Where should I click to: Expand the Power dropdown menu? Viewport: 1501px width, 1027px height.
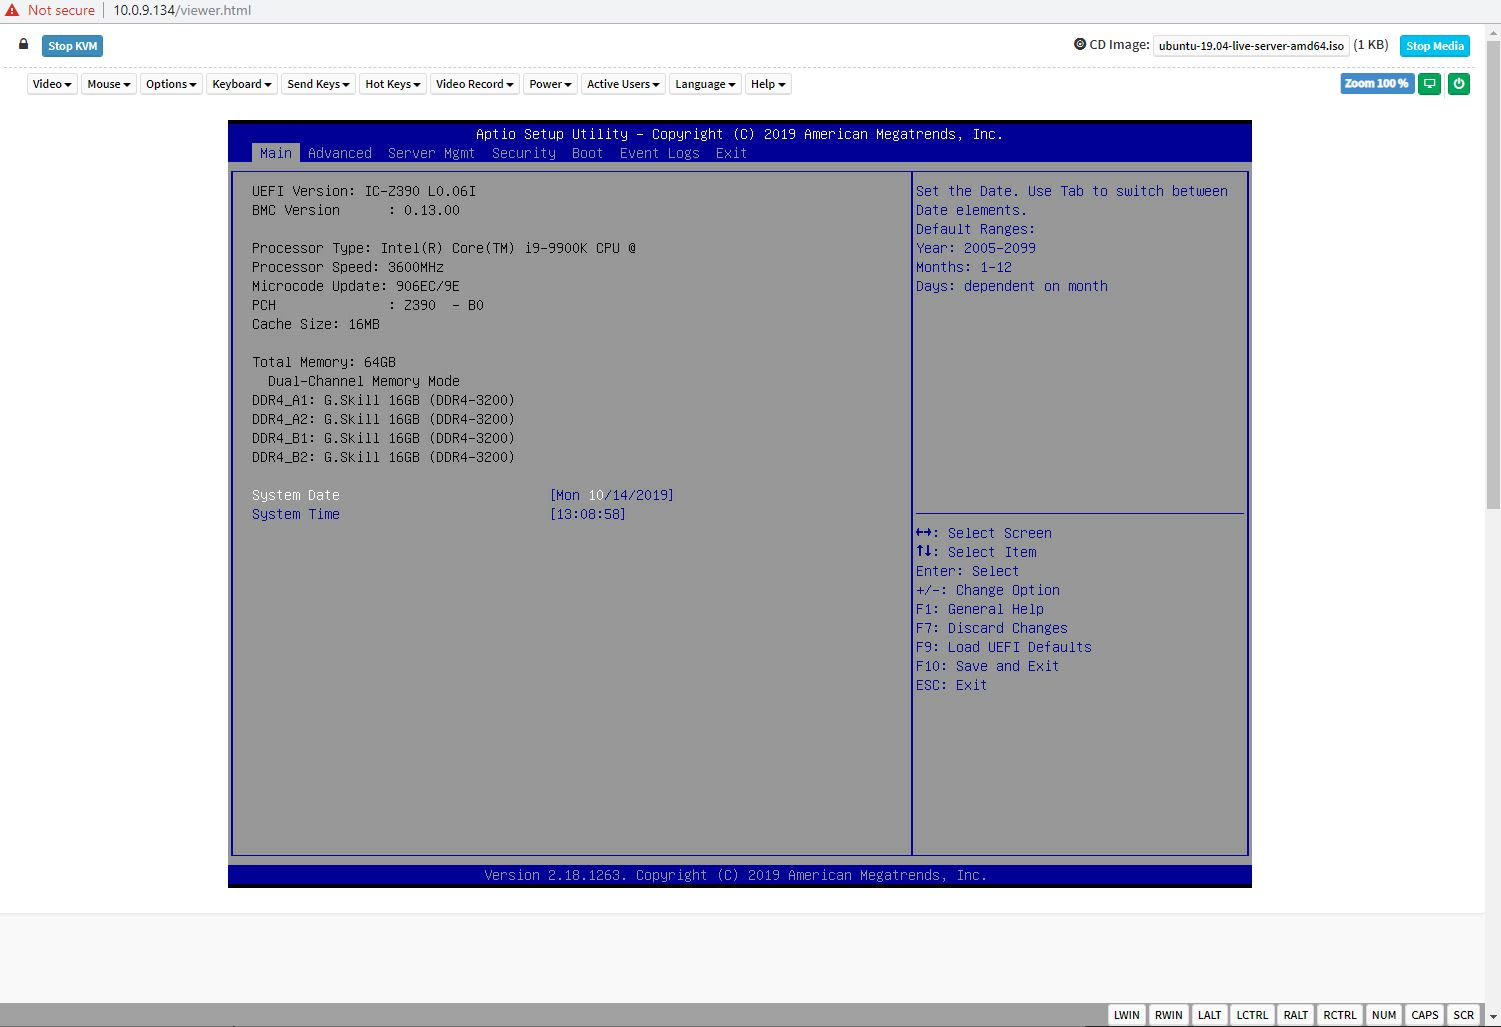pyautogui.click(x=550, y=84)
